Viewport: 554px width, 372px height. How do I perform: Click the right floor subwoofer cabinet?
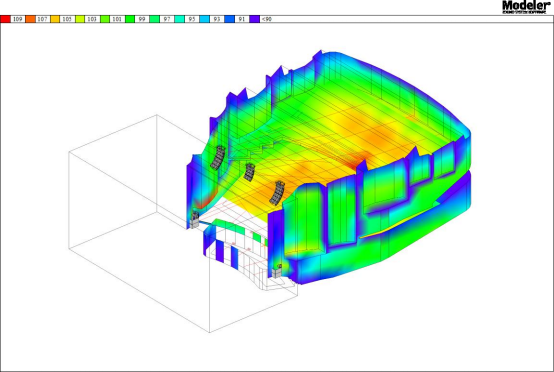[277, 271]
